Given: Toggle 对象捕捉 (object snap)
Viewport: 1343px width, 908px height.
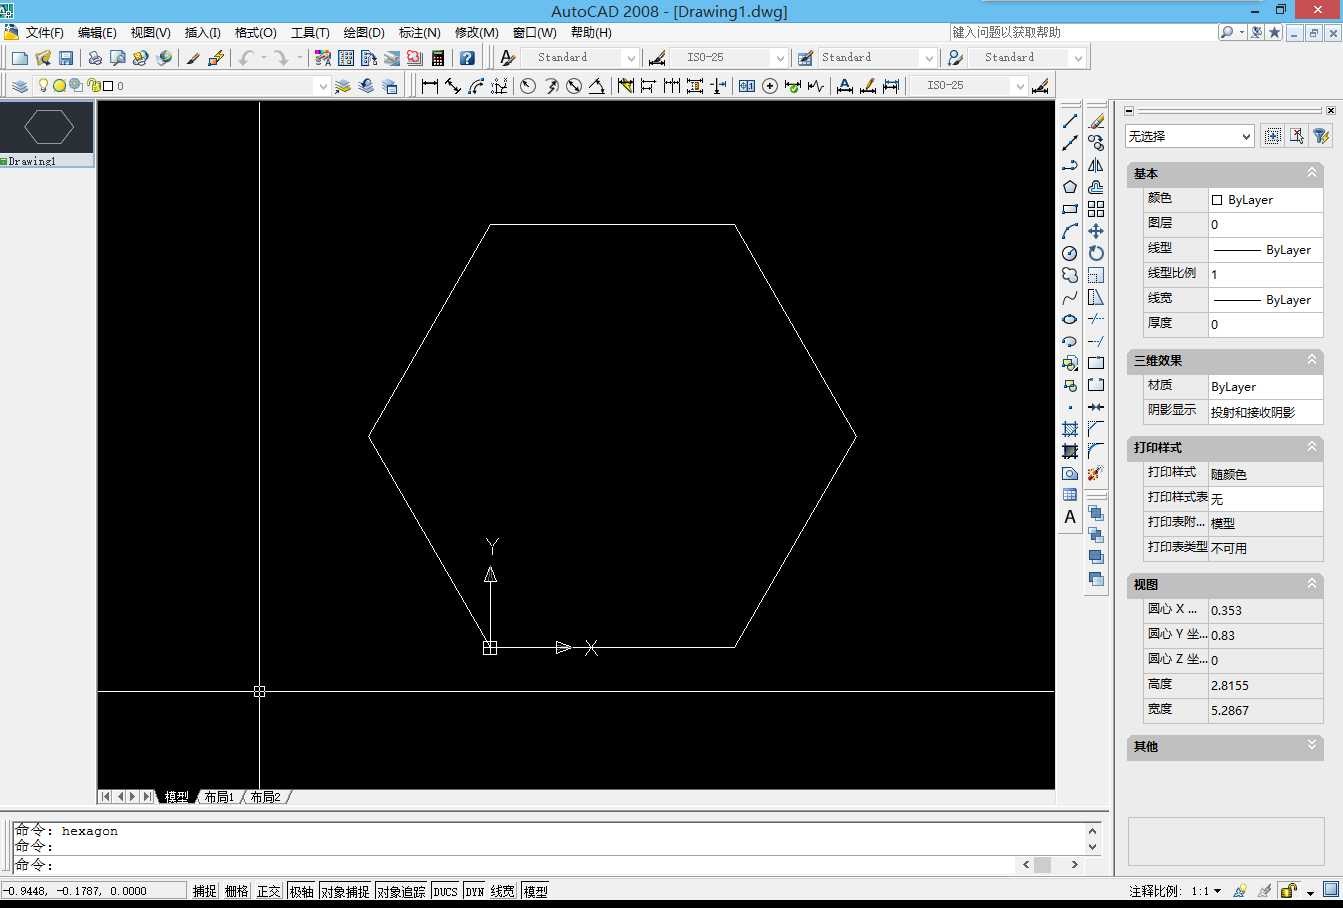Looking at the screenshot, I should (346, 891).
